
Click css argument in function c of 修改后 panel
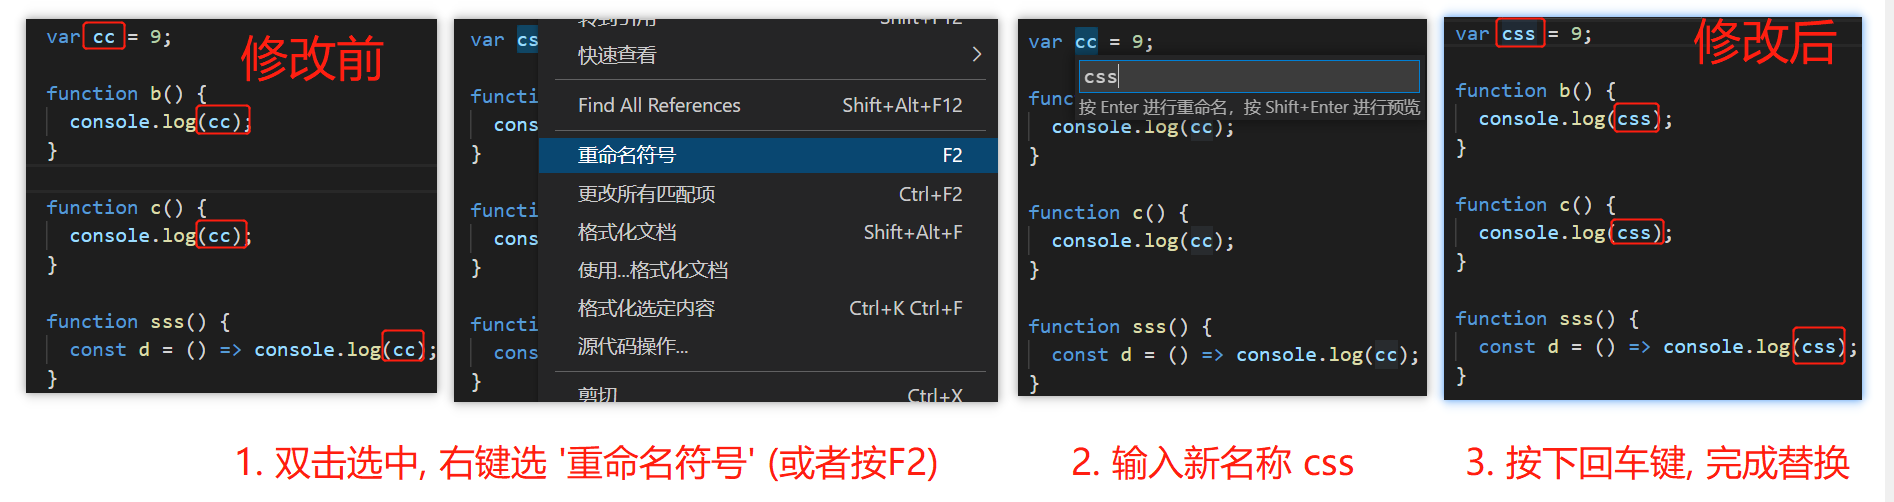(x=1634, y=232)
